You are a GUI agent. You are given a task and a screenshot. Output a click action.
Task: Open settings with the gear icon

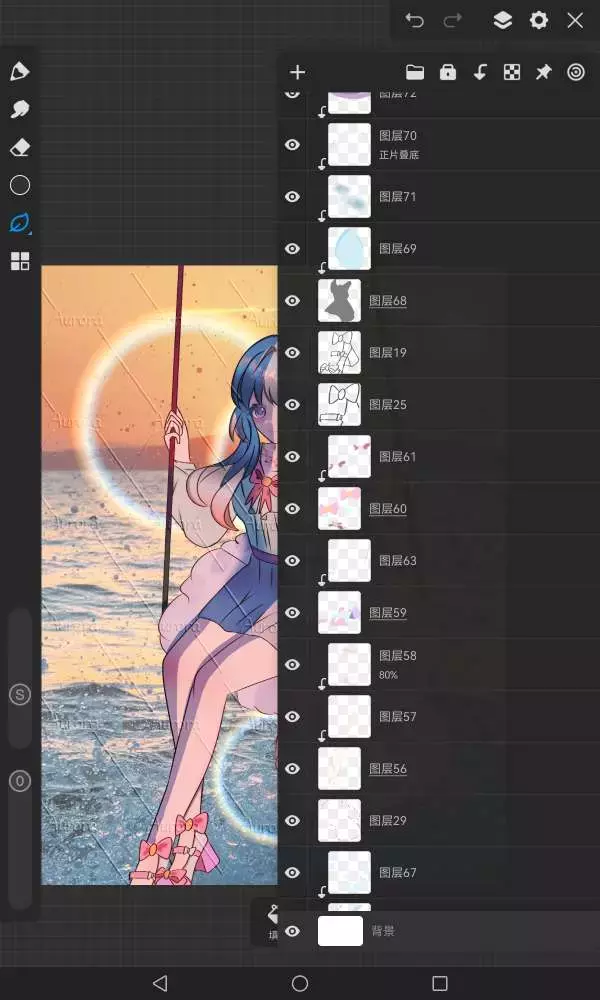coord(539,20)
